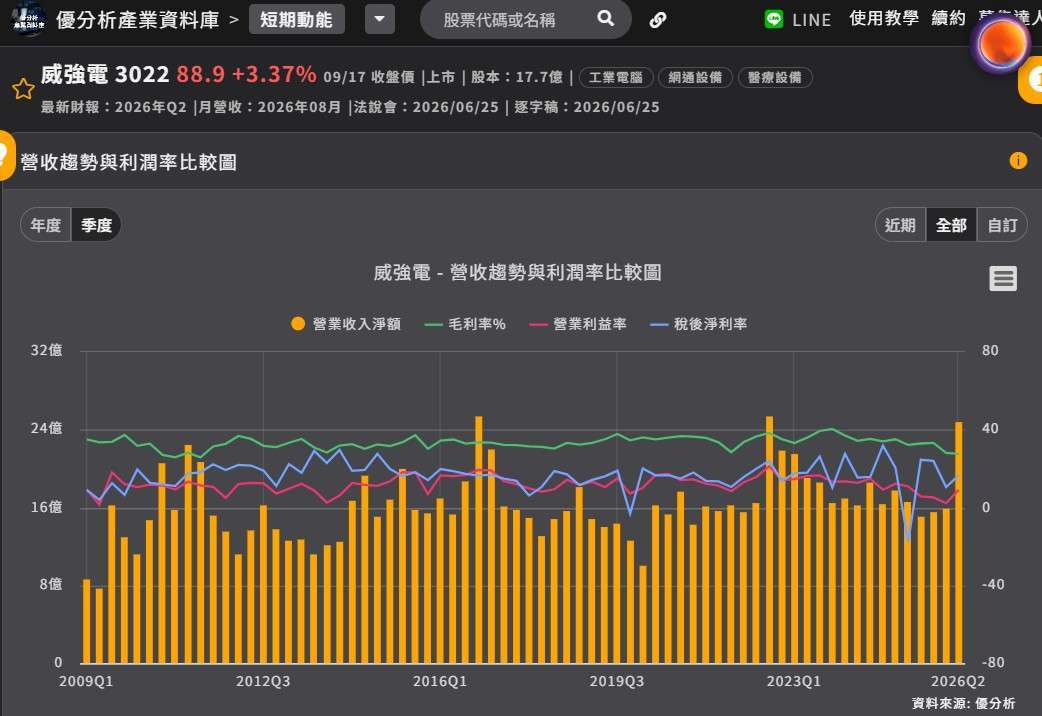The height and width of the screenshot is (716, 1042).
Task: Select the 短期動能 breadcrumb button
Action: pyautogui.click(x=296, y=20)
